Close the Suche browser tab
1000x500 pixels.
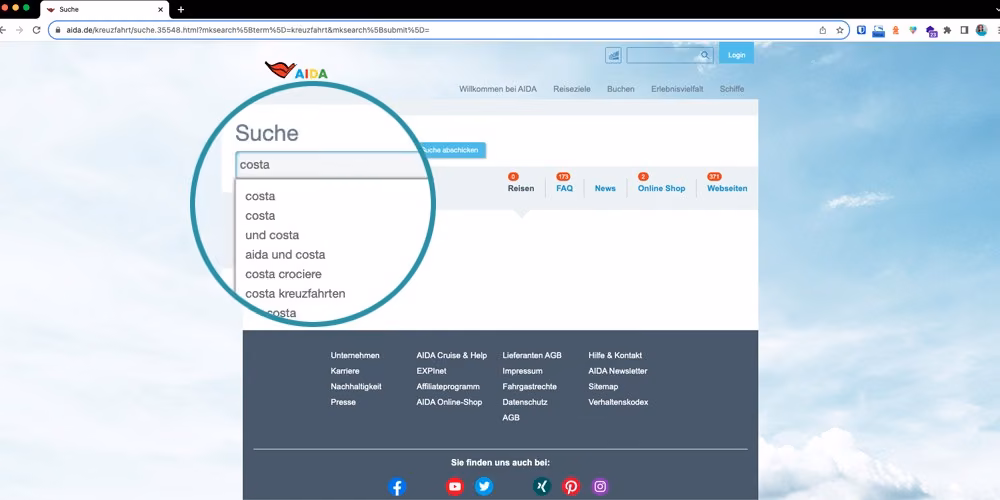click(x=161, y=10)
